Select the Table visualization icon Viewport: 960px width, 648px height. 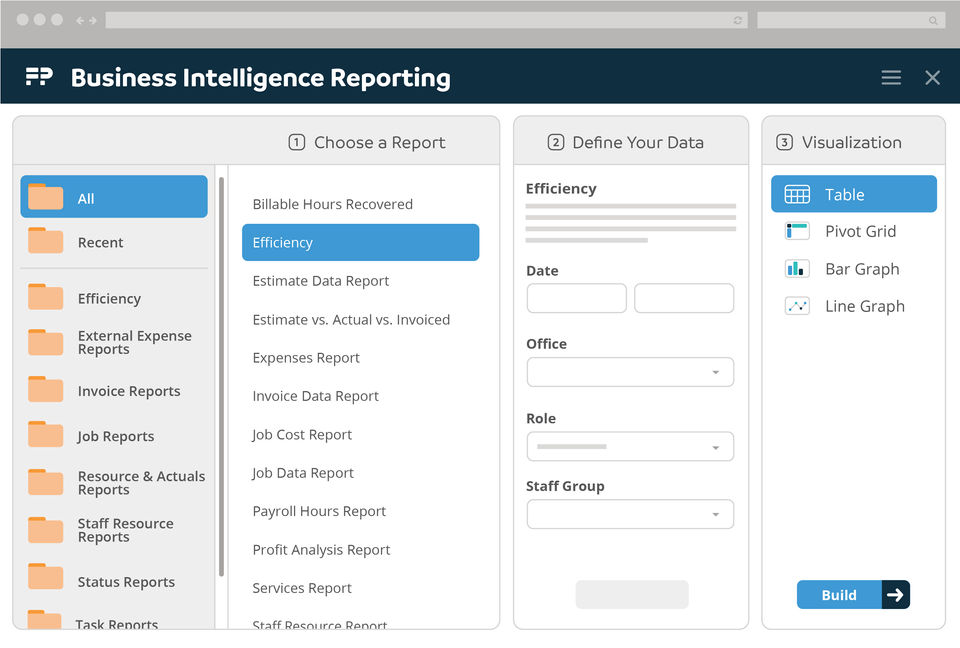point(797,195)
